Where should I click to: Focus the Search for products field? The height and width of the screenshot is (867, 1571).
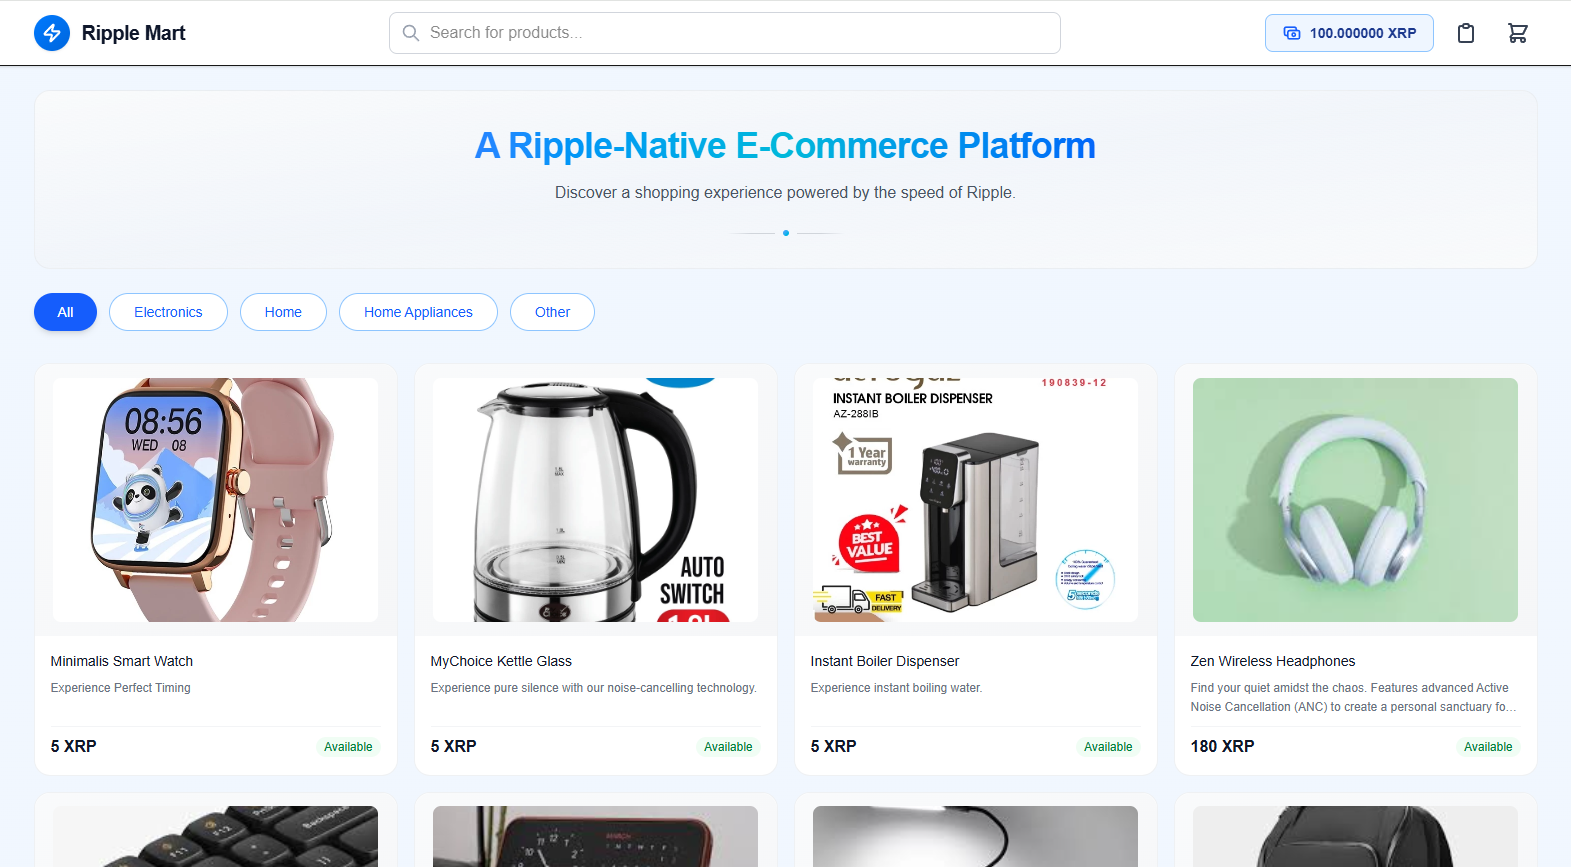coord(725,33)
